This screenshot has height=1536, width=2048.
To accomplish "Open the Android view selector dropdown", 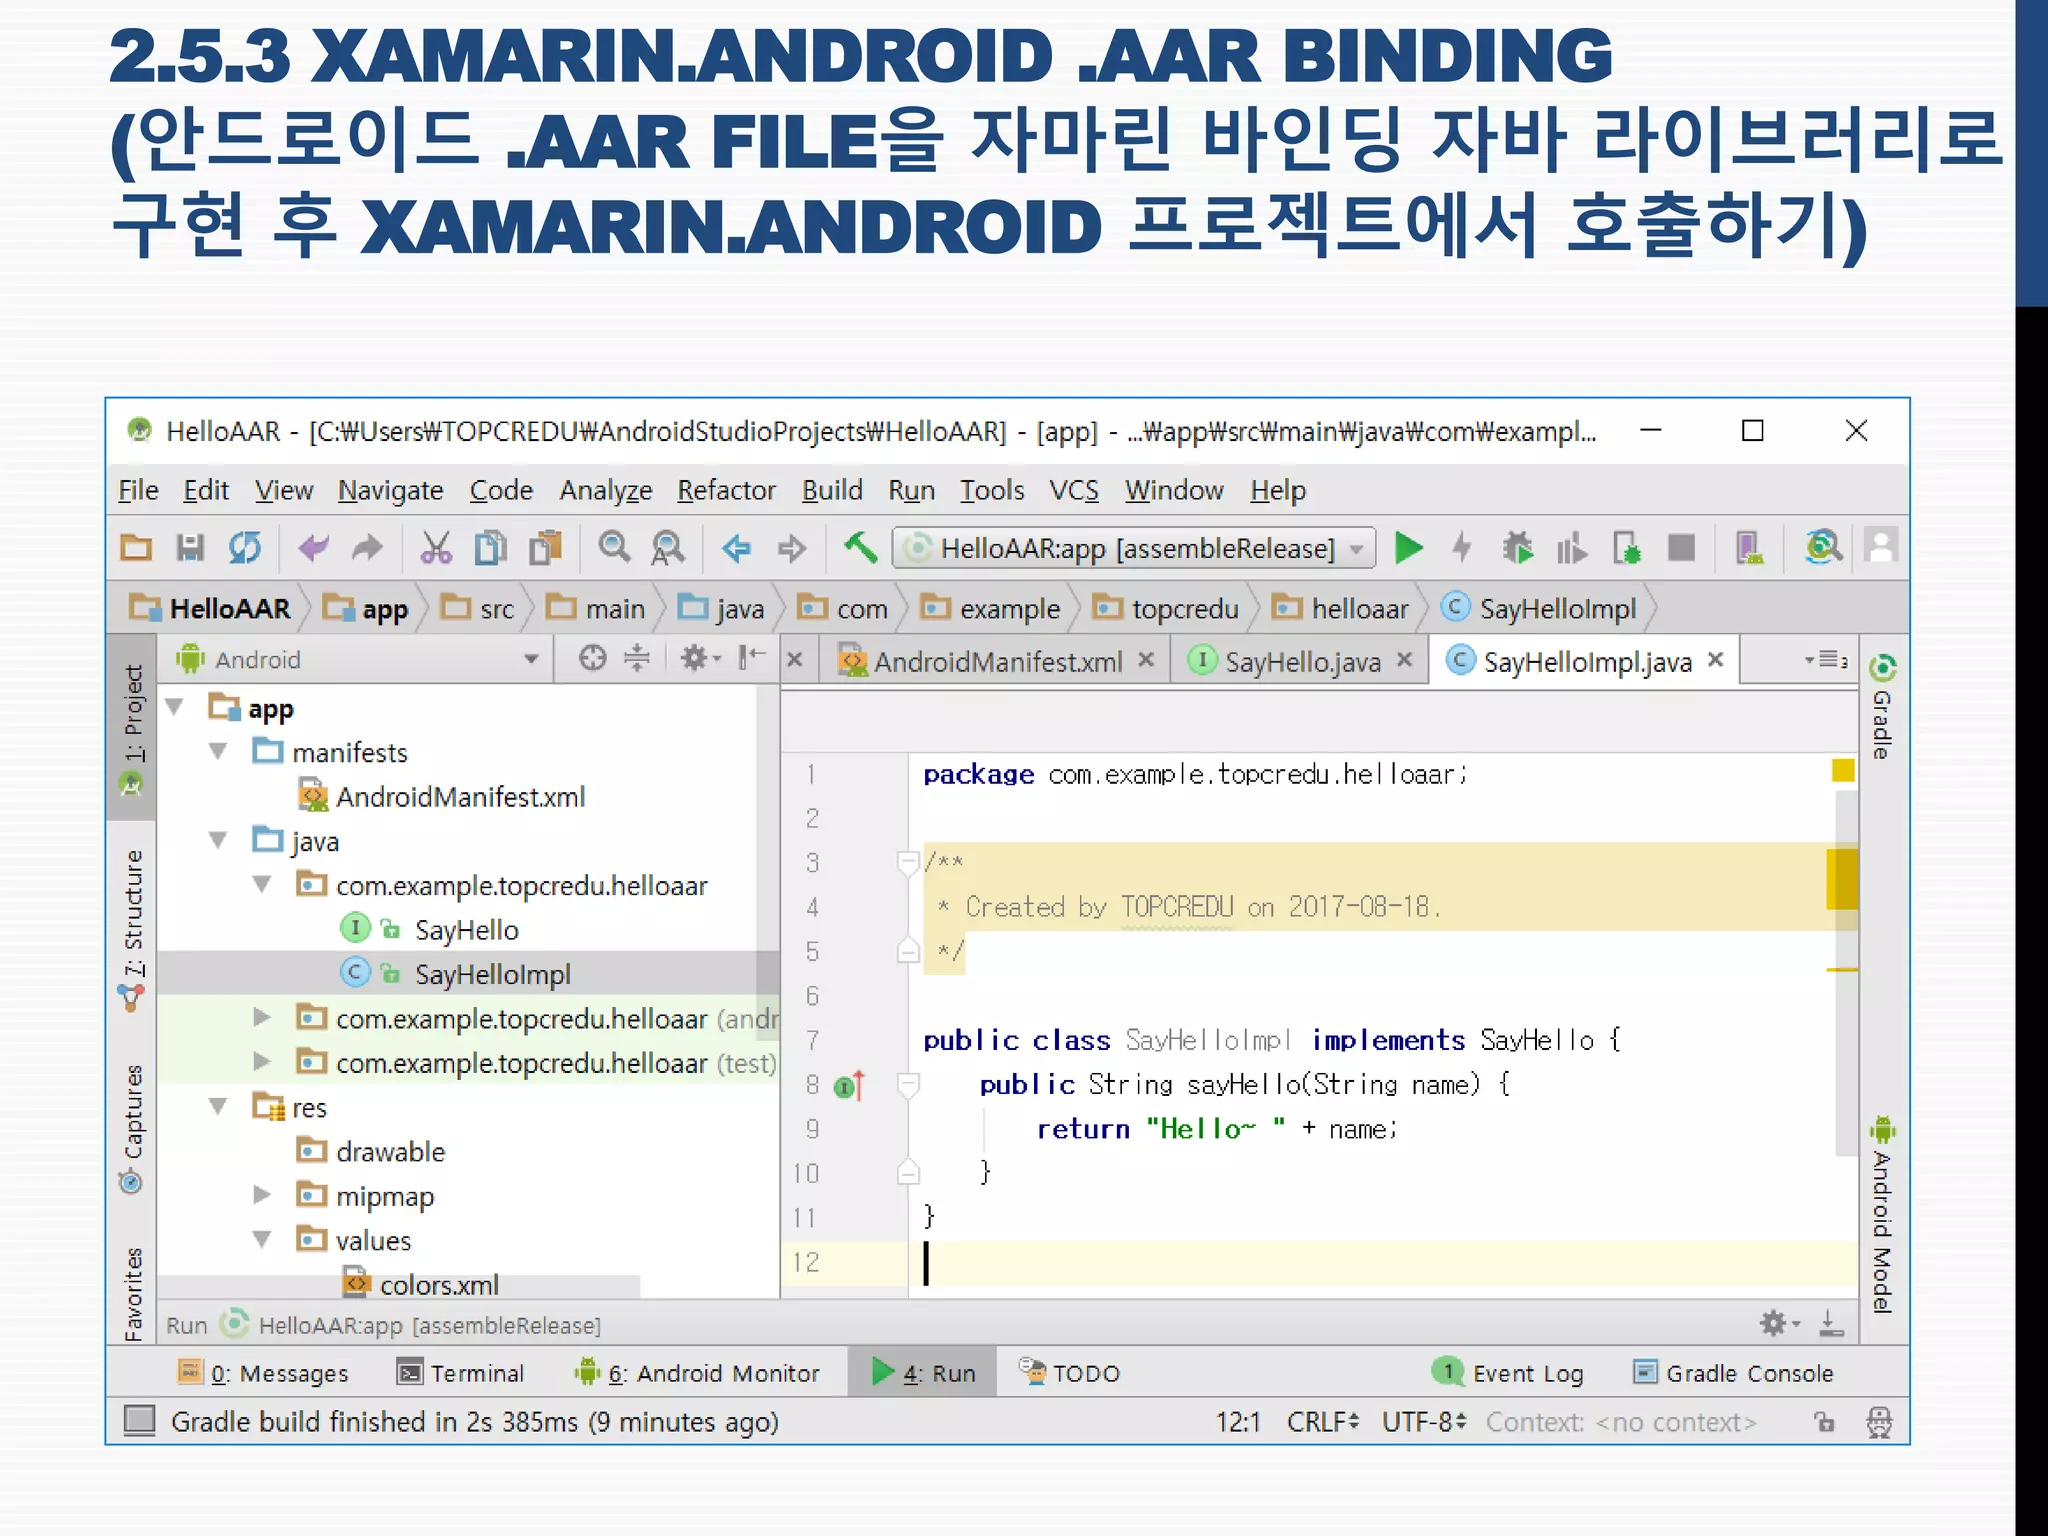I will (358, 660).
